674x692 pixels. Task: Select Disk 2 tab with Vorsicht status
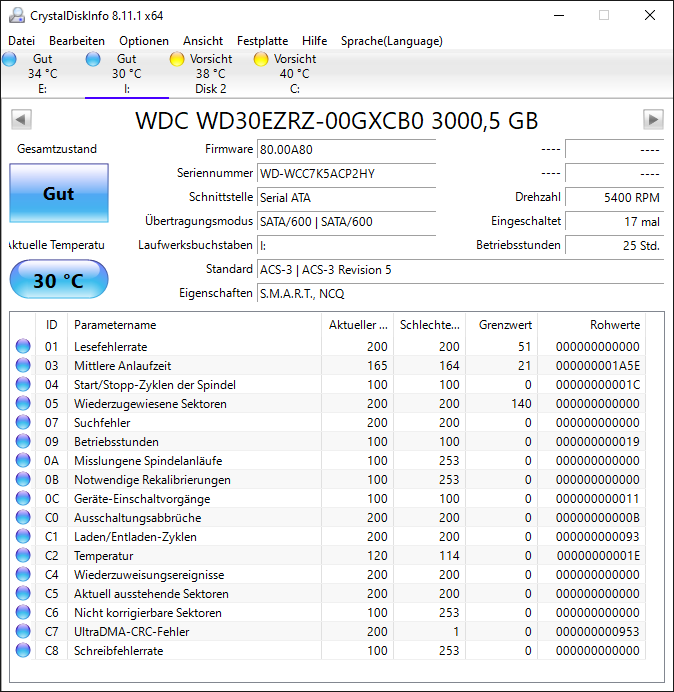[x=211, y=74]
